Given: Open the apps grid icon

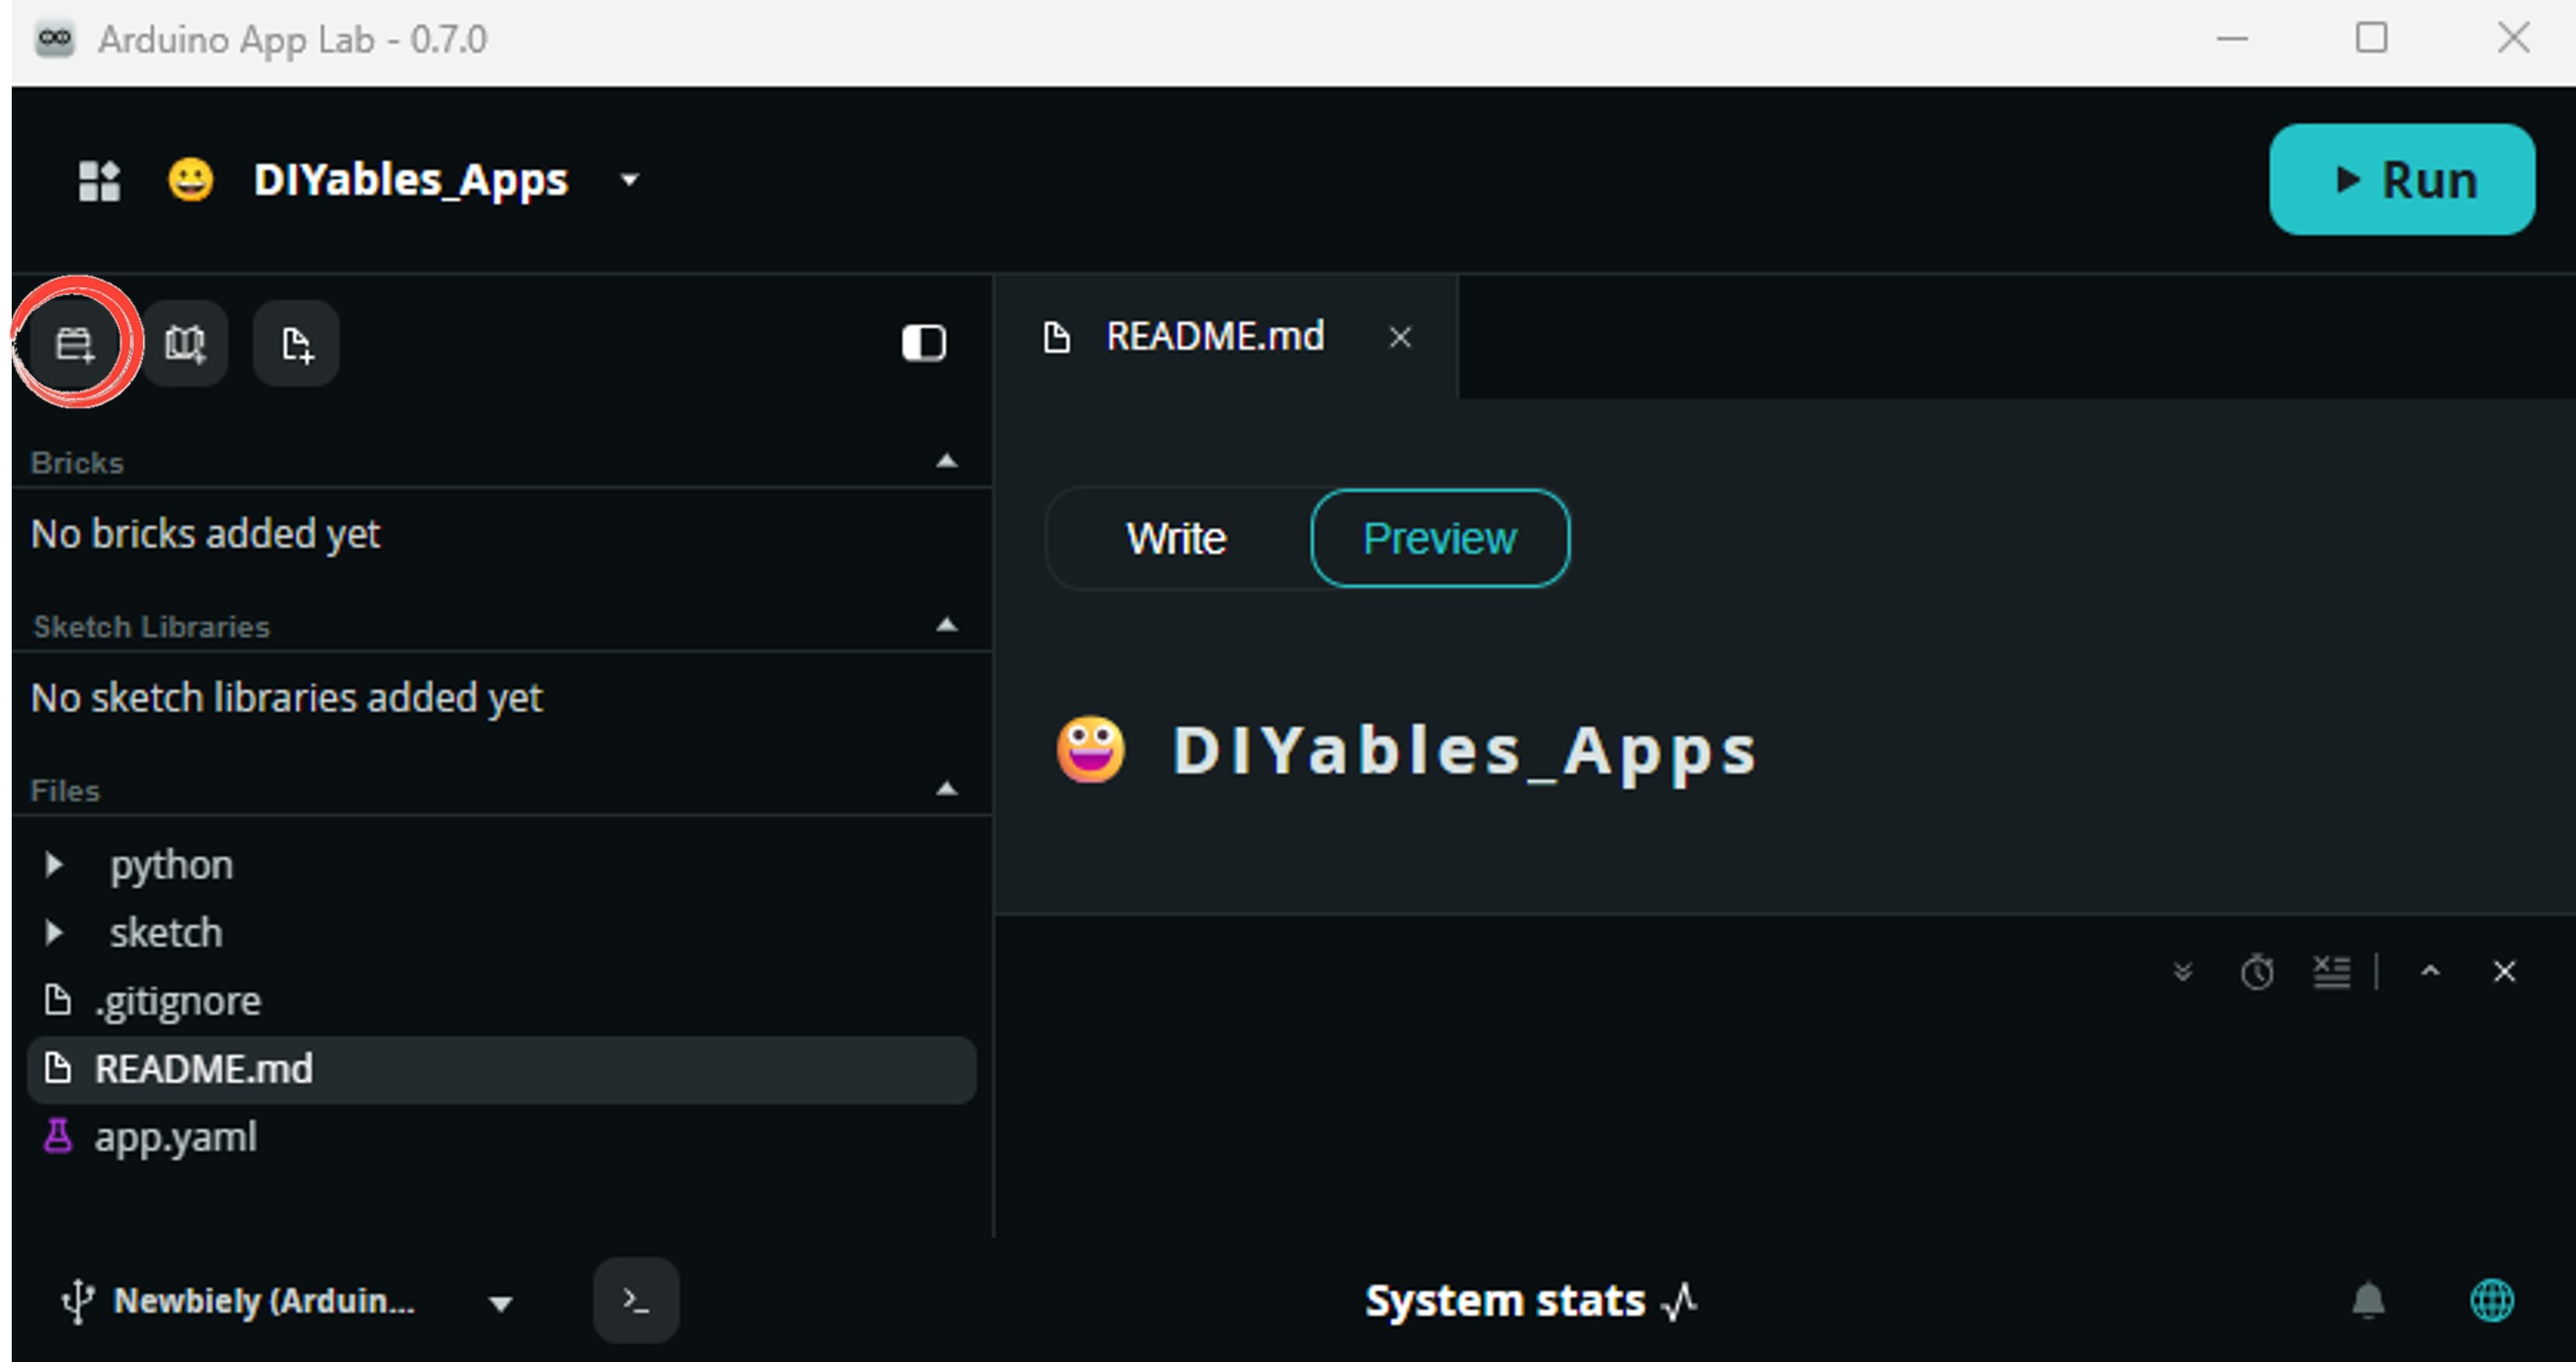Looking at the screenshot, I should (99, 181).
